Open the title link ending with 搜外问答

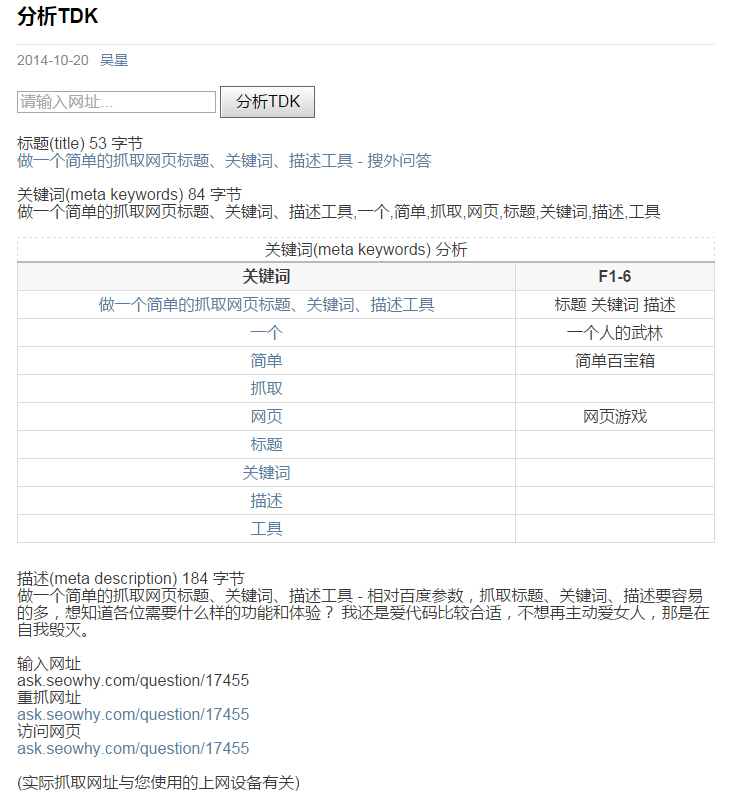[x=224, y=161]
